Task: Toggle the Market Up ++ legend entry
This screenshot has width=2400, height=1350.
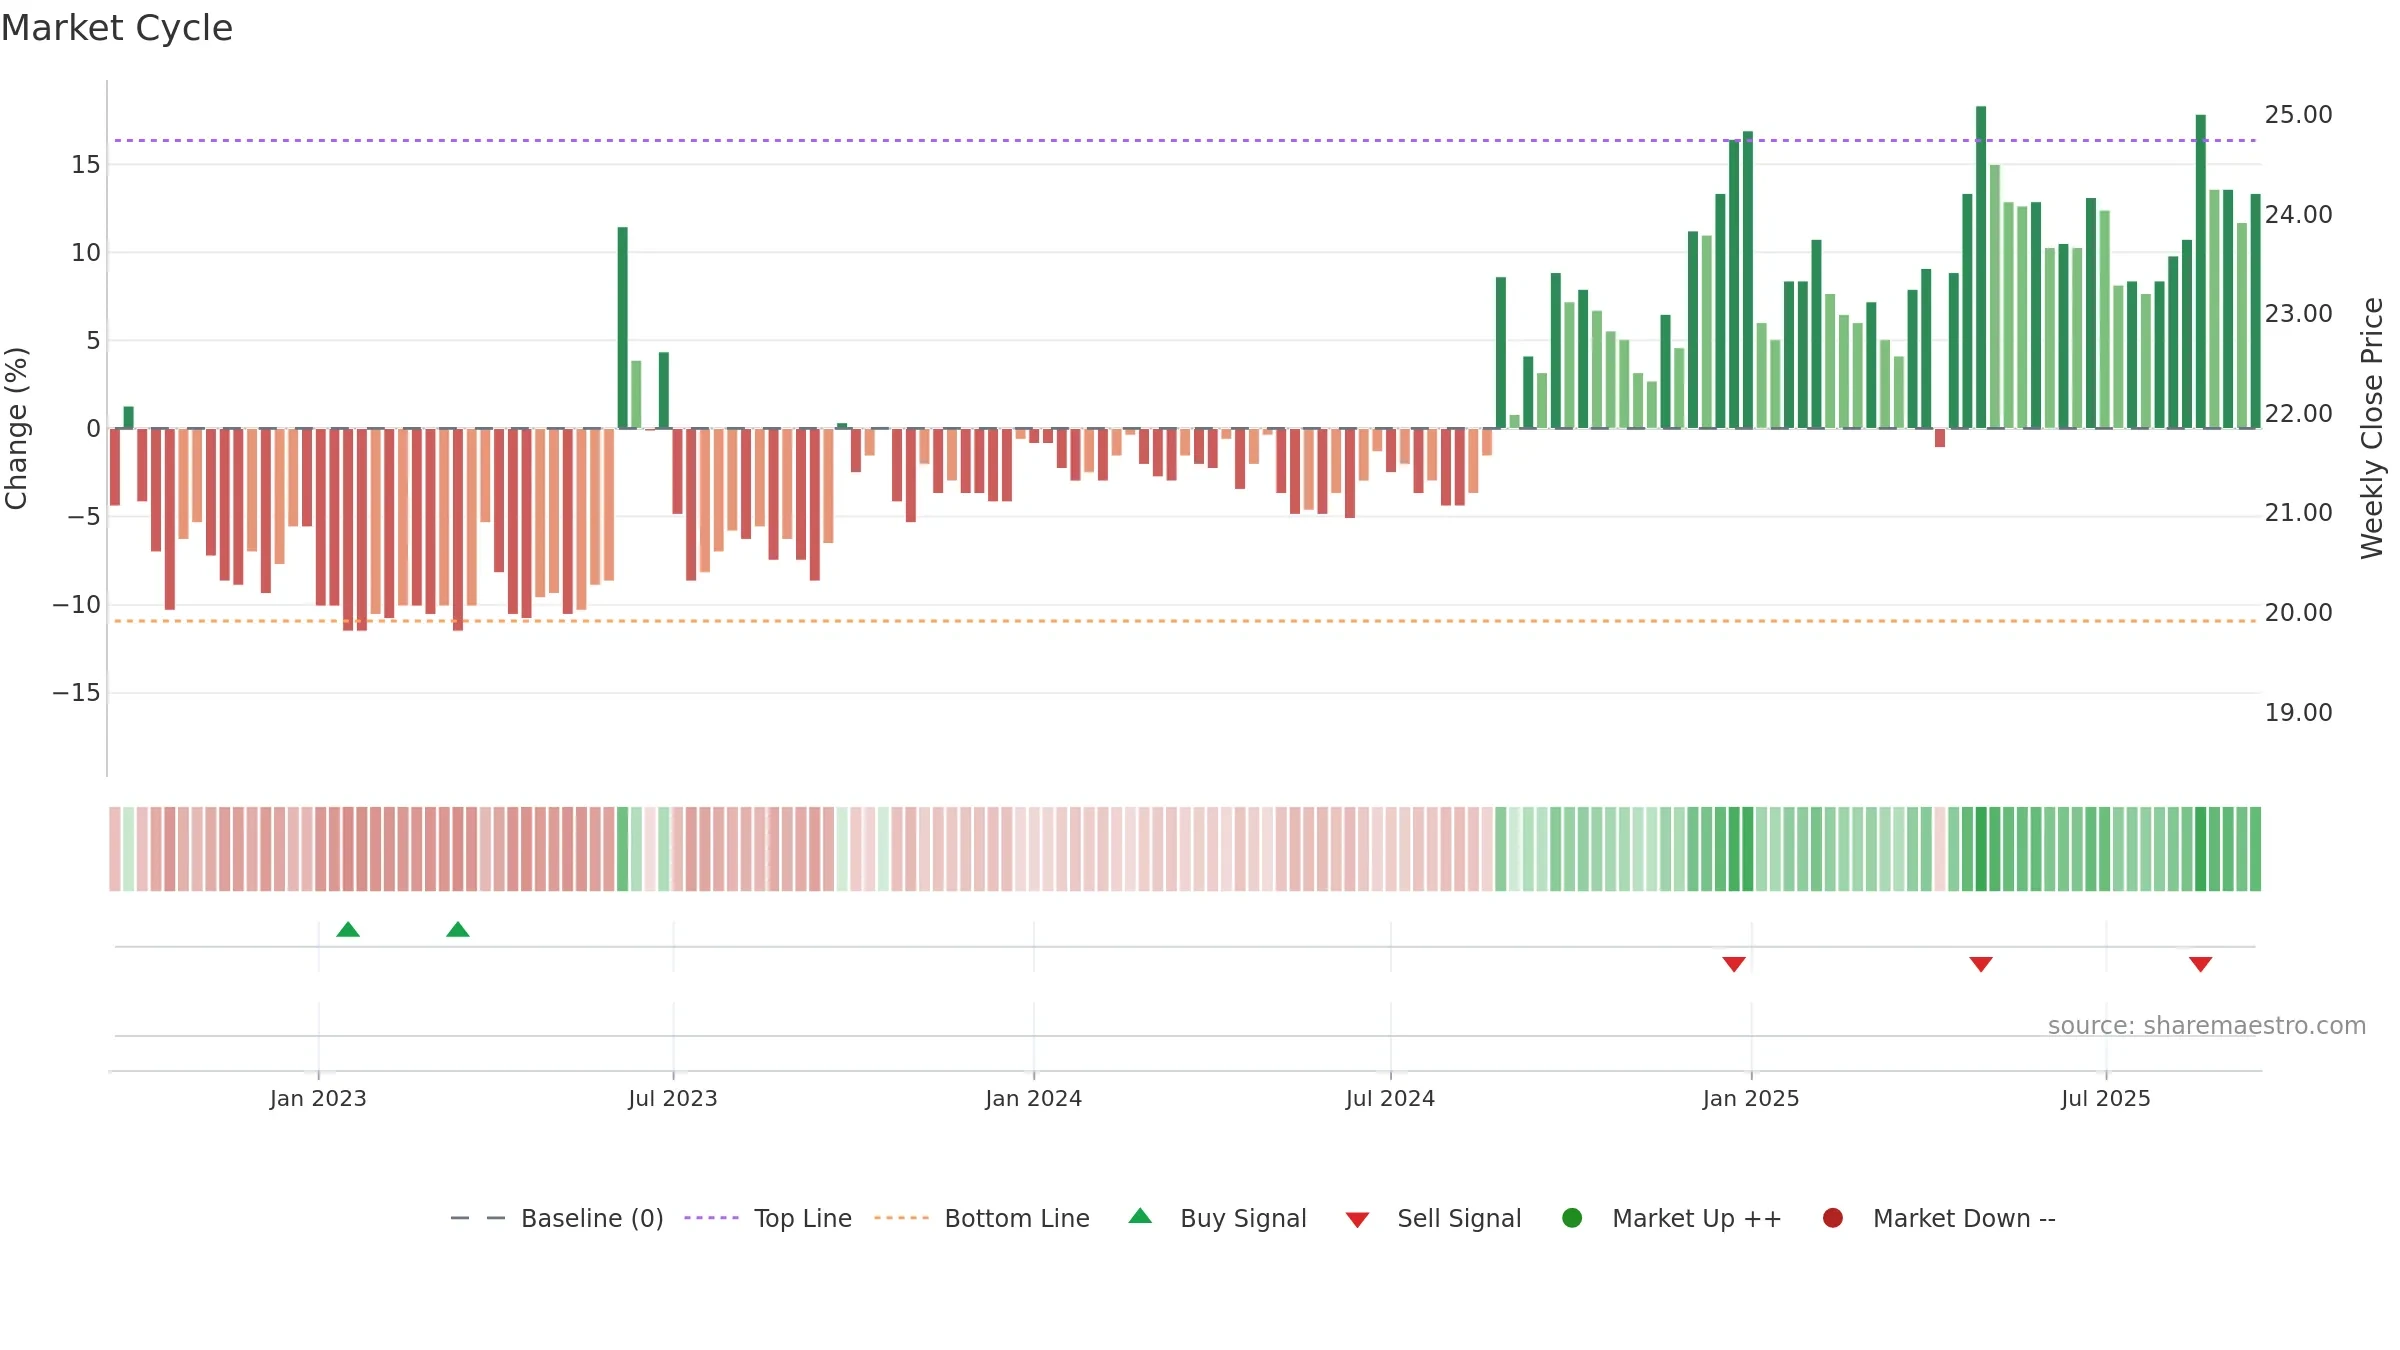Action: [x=1672, y=1218]
